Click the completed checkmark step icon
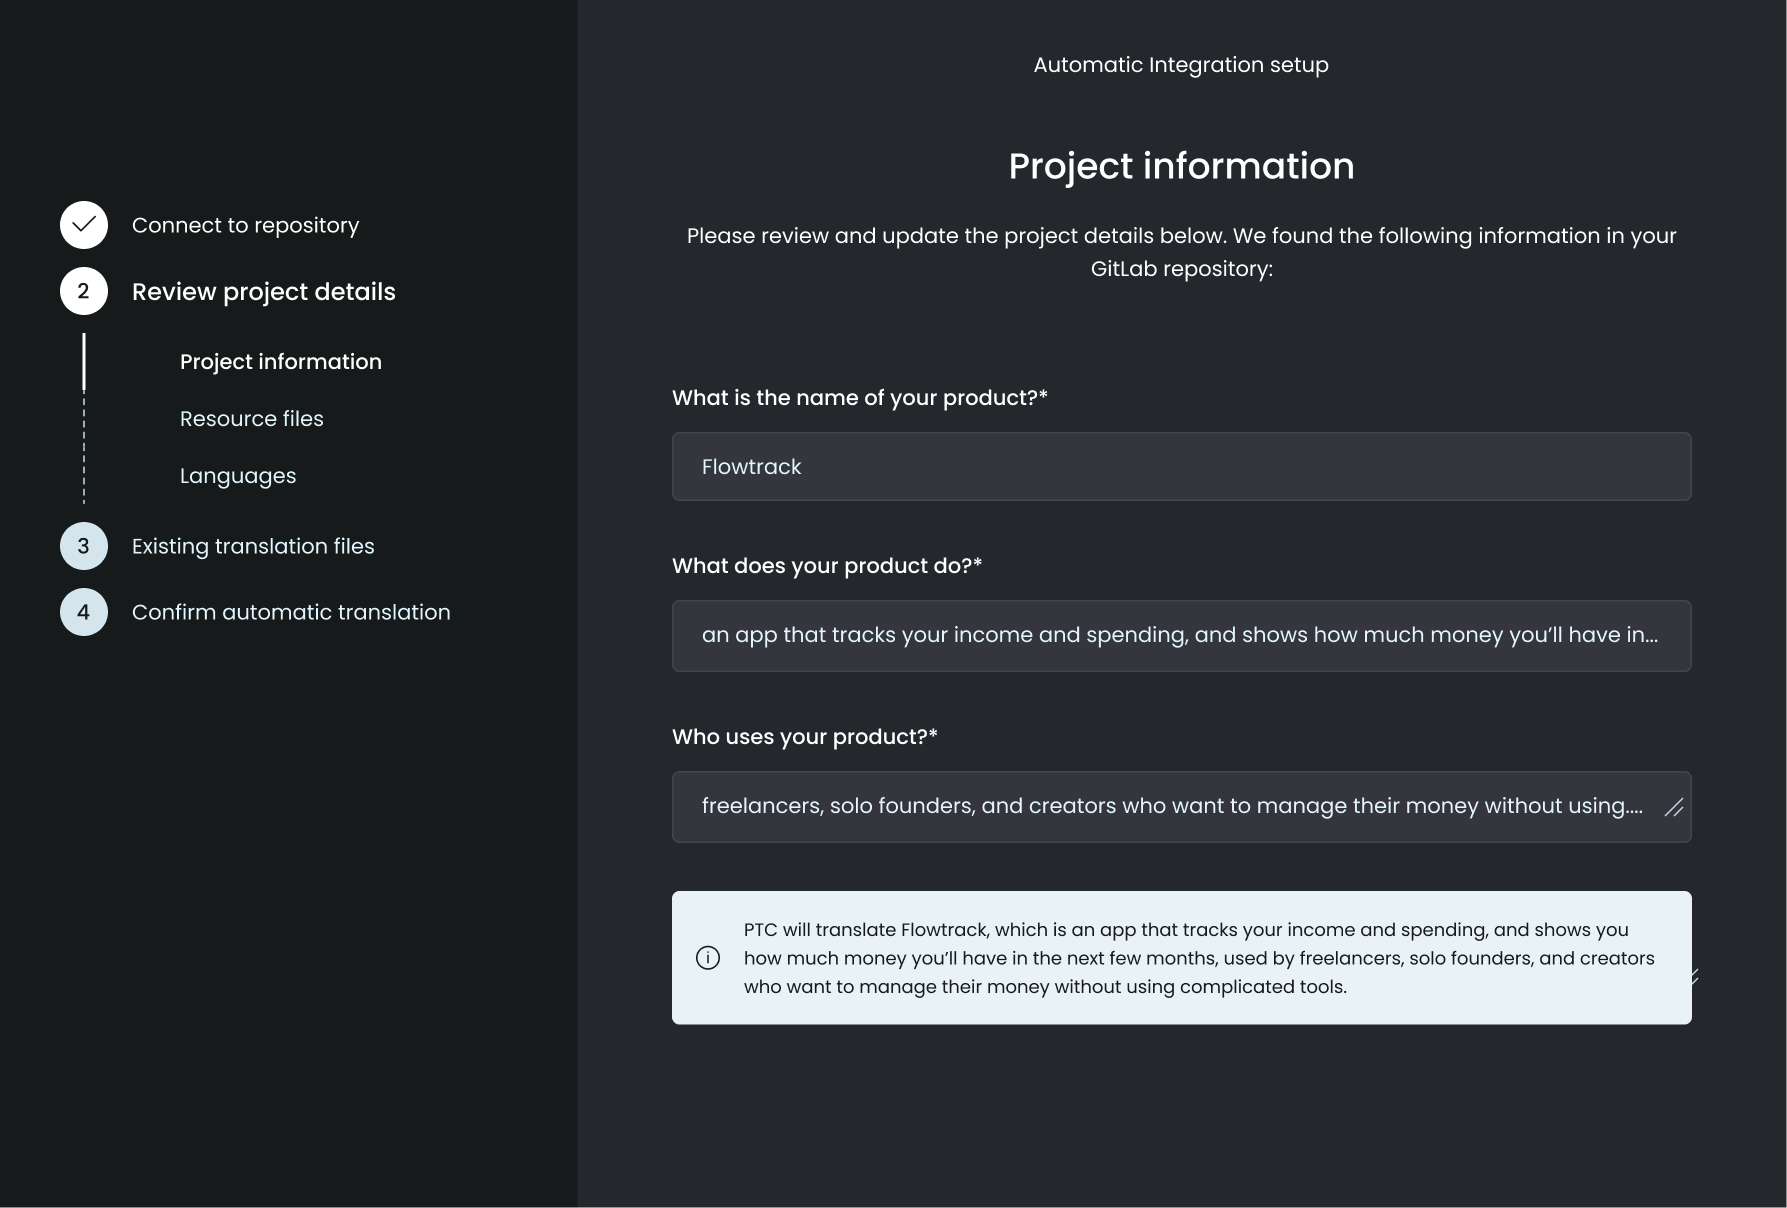 [x=84, y=225]
